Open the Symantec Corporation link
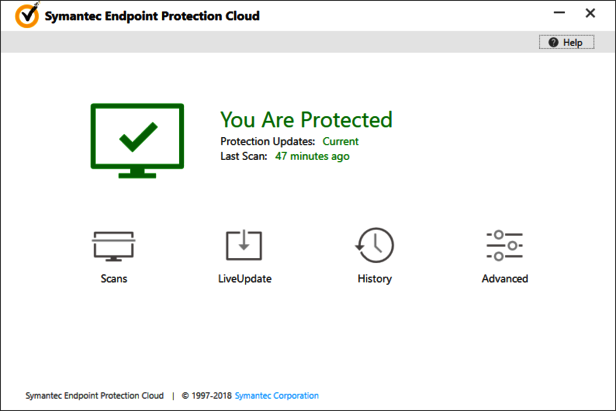This screenshot has width=616, height=411. pos(277,396)
